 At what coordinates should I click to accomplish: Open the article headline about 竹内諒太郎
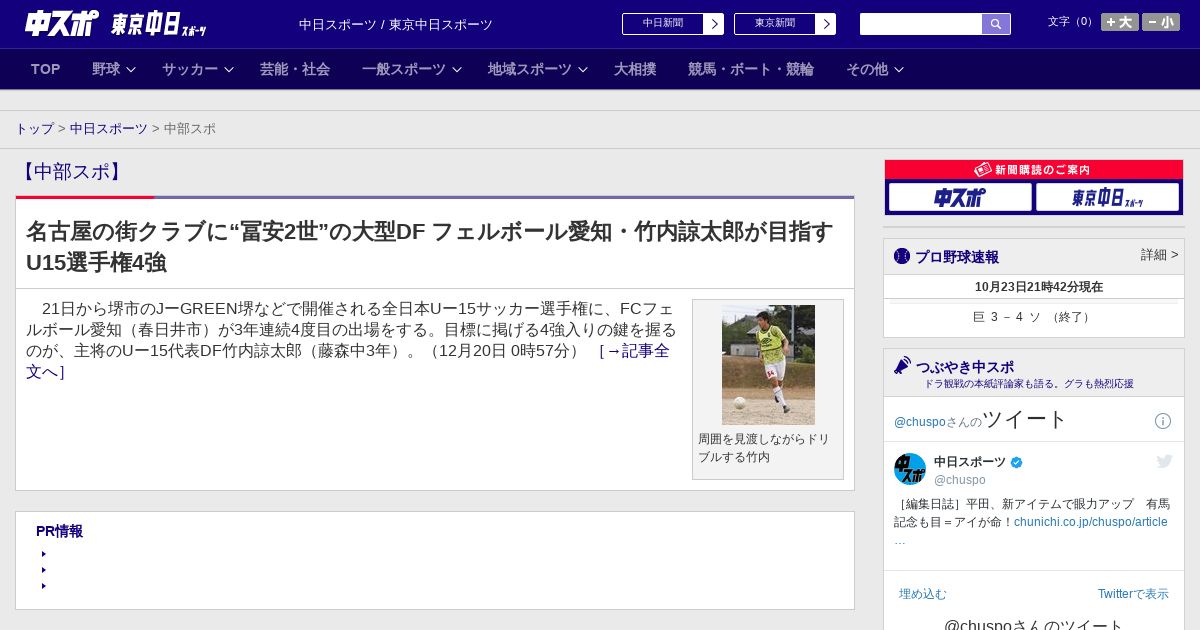(x=429, y=247)
